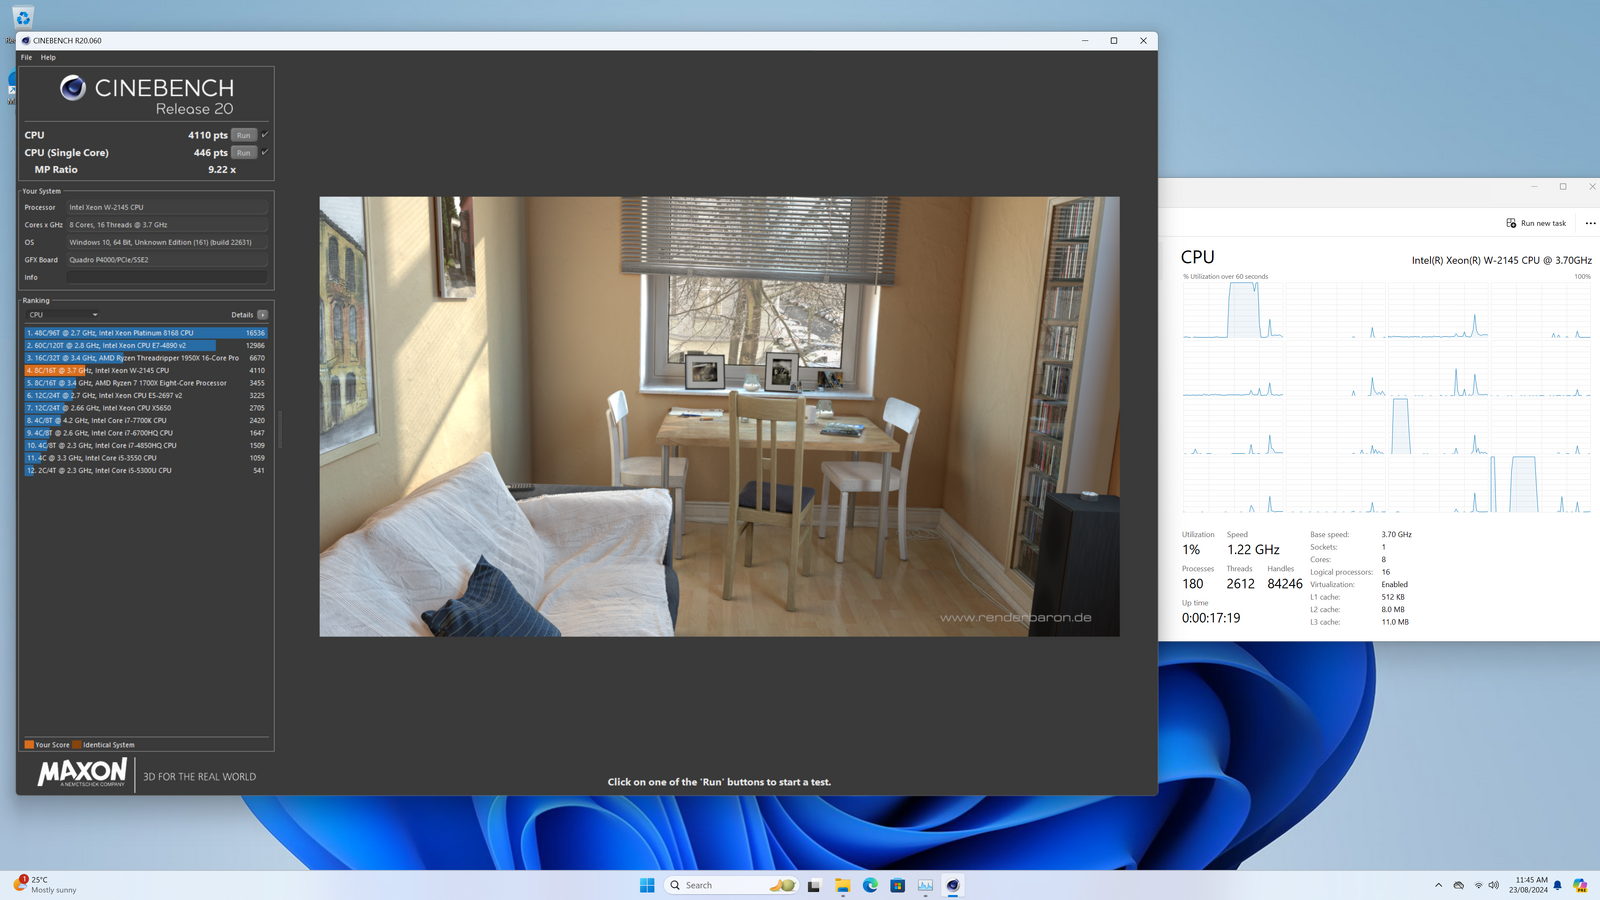Click the MAXON logo

click(82, 772)
